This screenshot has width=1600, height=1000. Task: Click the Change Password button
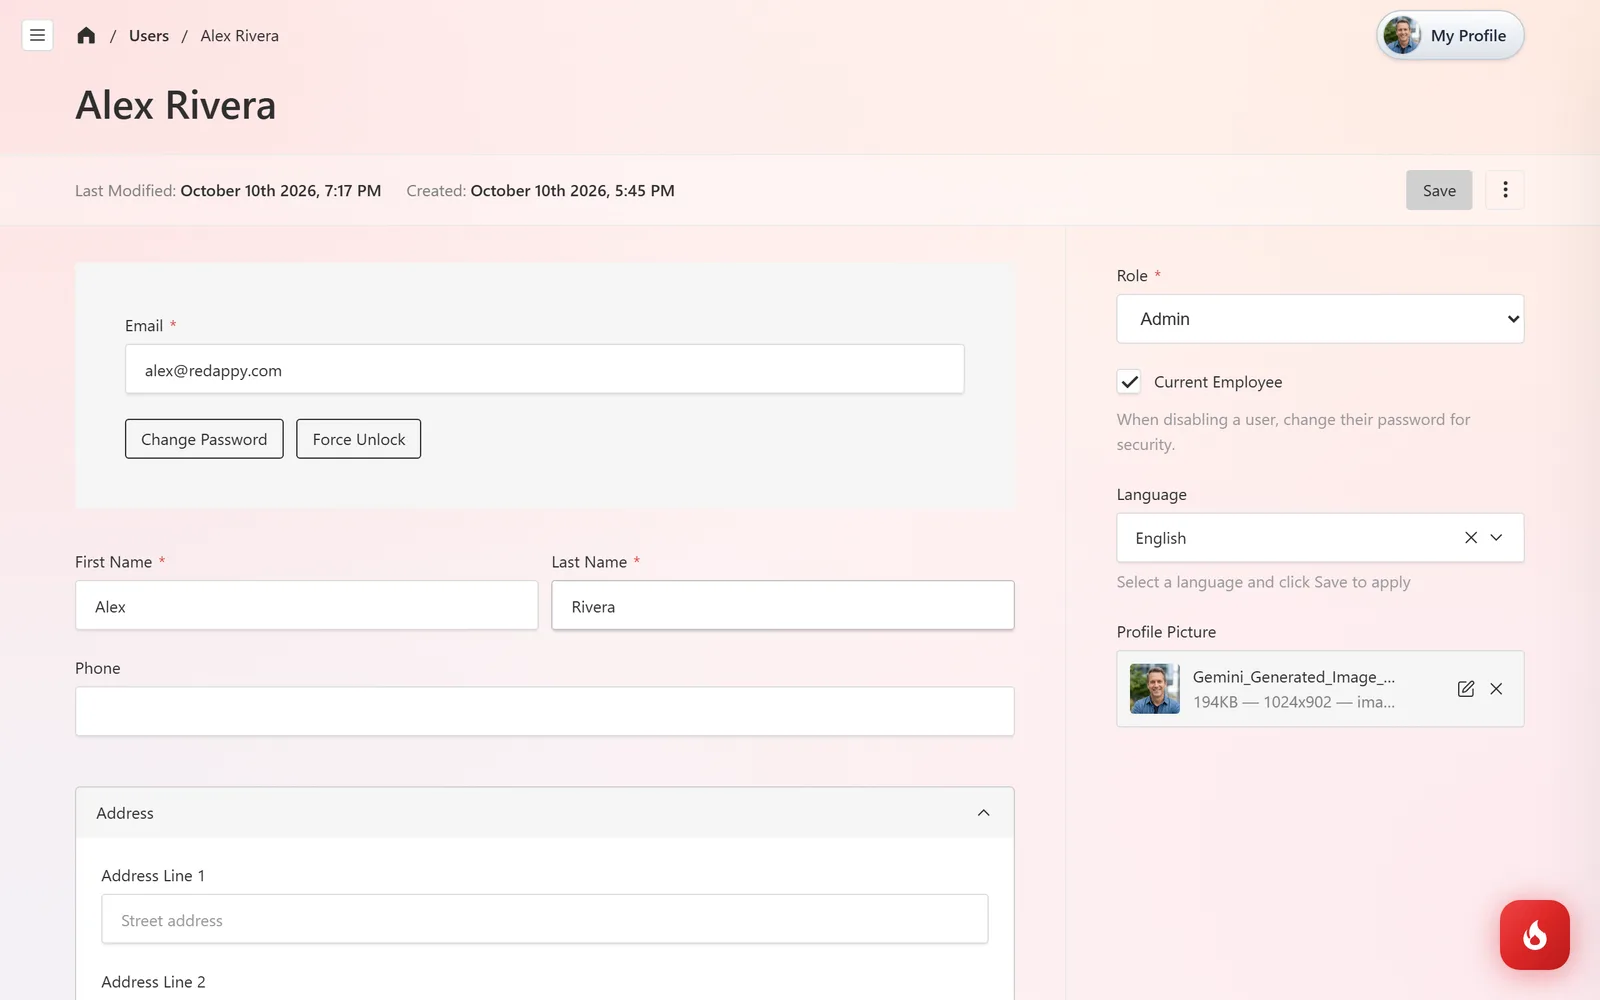point(204,439)
